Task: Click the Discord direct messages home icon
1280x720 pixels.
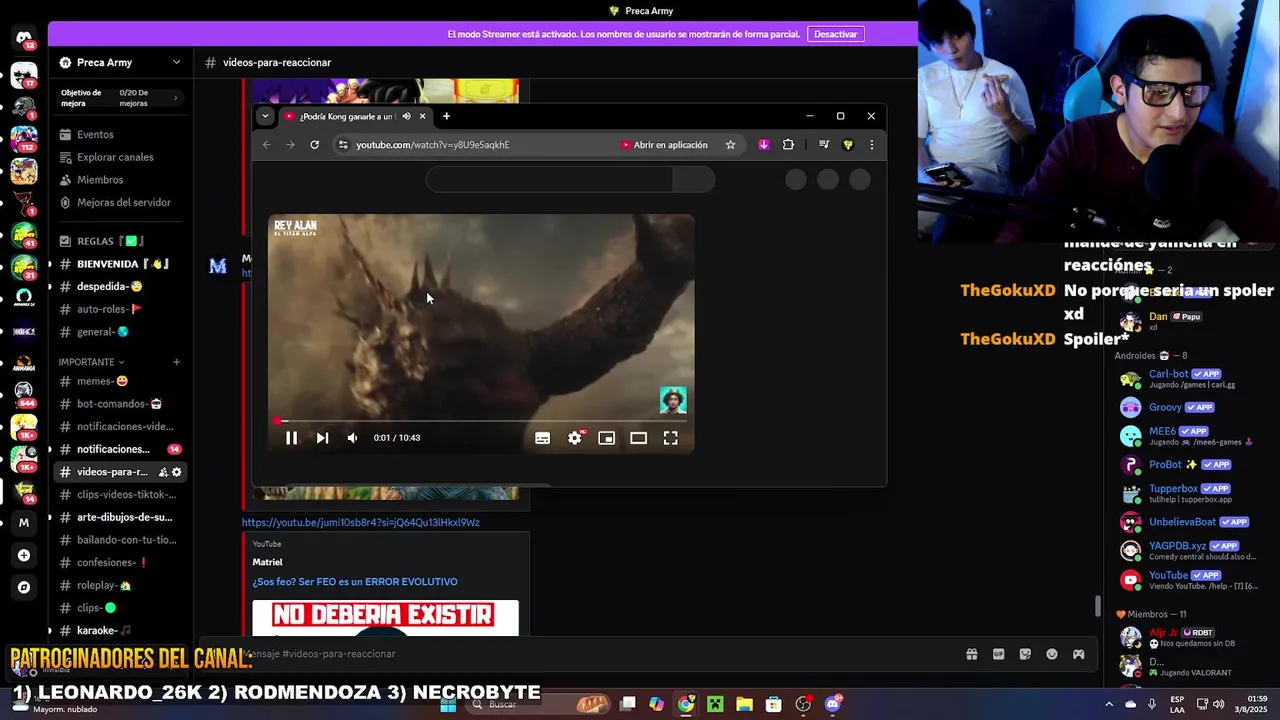Action: click(x=24, y=40)
